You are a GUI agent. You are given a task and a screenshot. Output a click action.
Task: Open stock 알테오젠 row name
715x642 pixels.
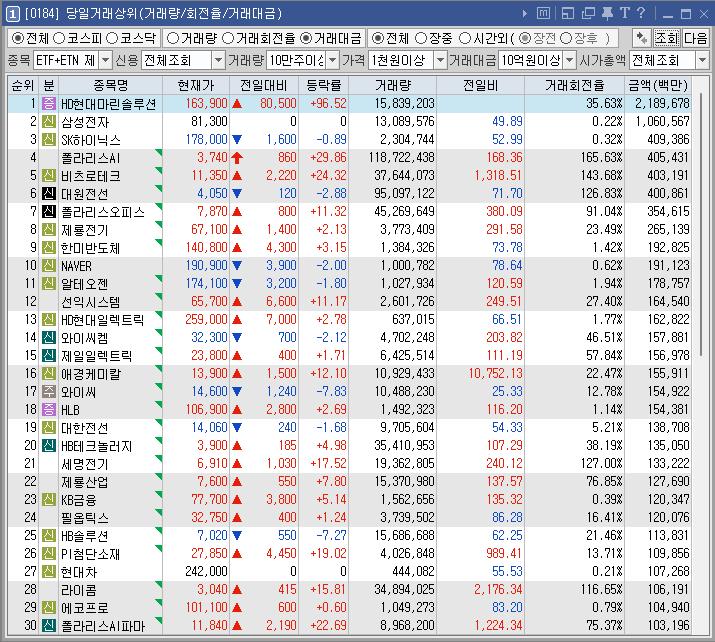point(85,284)
